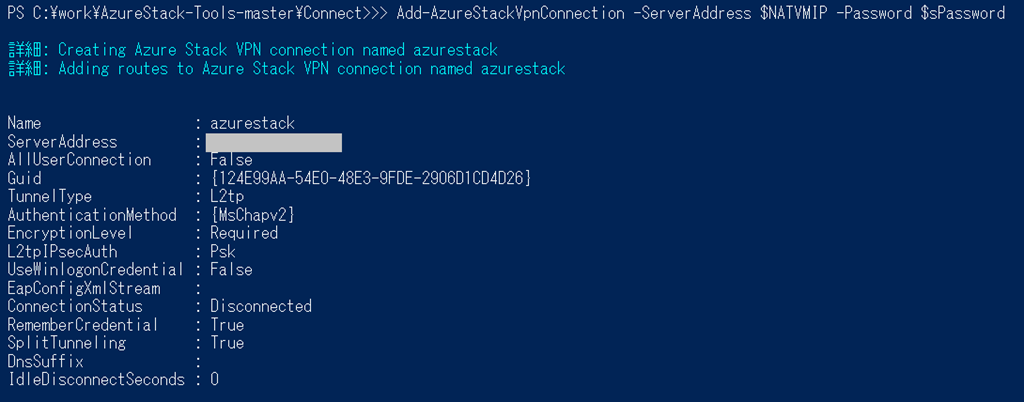Click the RememberCredential value True
This screenshot has width=1024, height=402.
tap(227, 324)
